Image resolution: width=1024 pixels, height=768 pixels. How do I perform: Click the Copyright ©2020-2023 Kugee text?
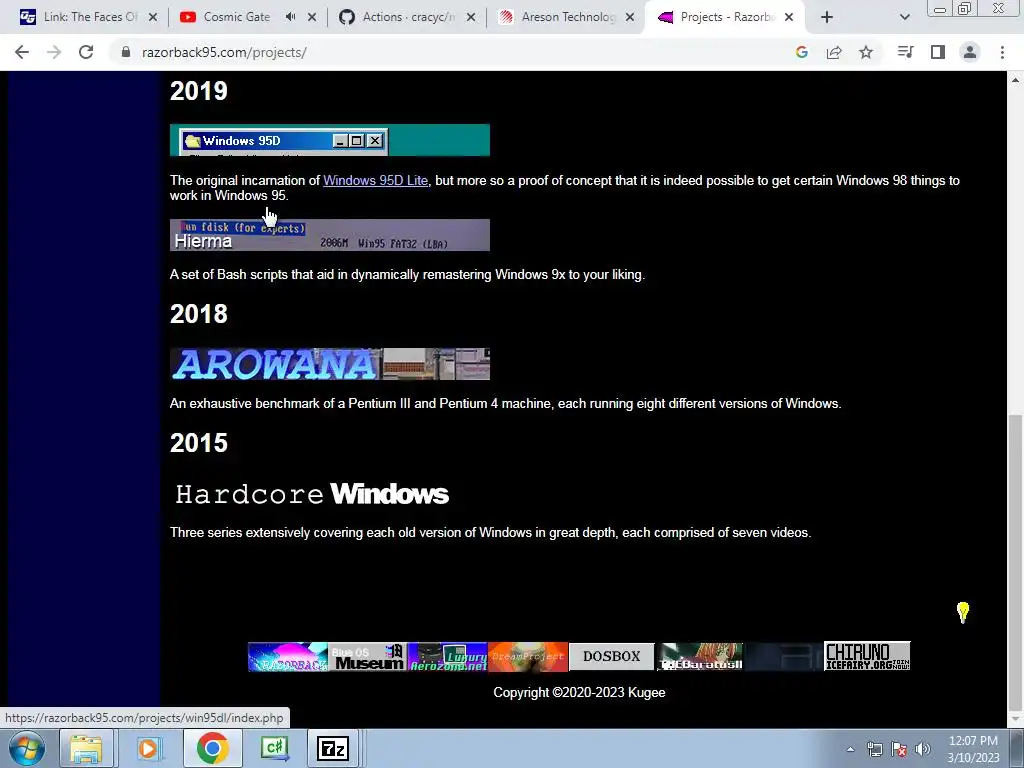point(579,692)
